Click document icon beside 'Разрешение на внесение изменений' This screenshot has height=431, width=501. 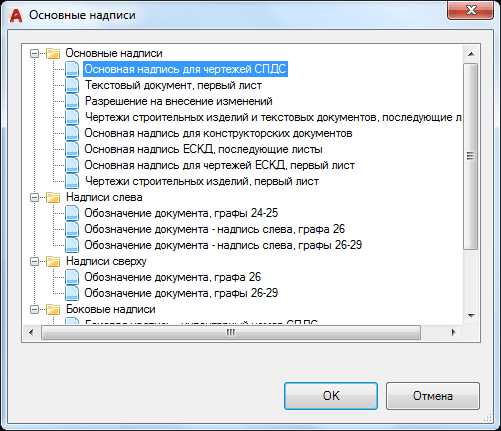click(x=72, y=101)
